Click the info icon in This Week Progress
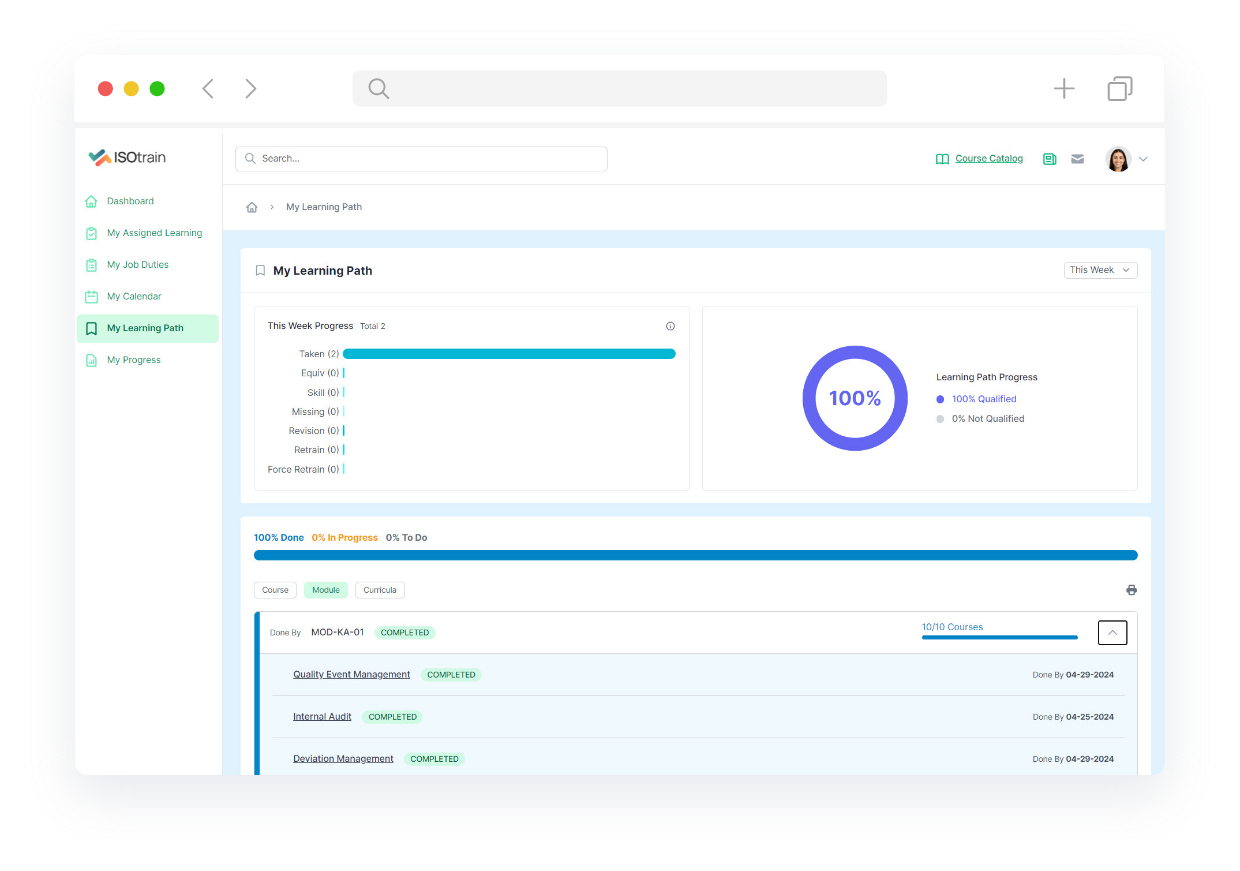This screenshot has height=871, width=1240. (670, 326)
